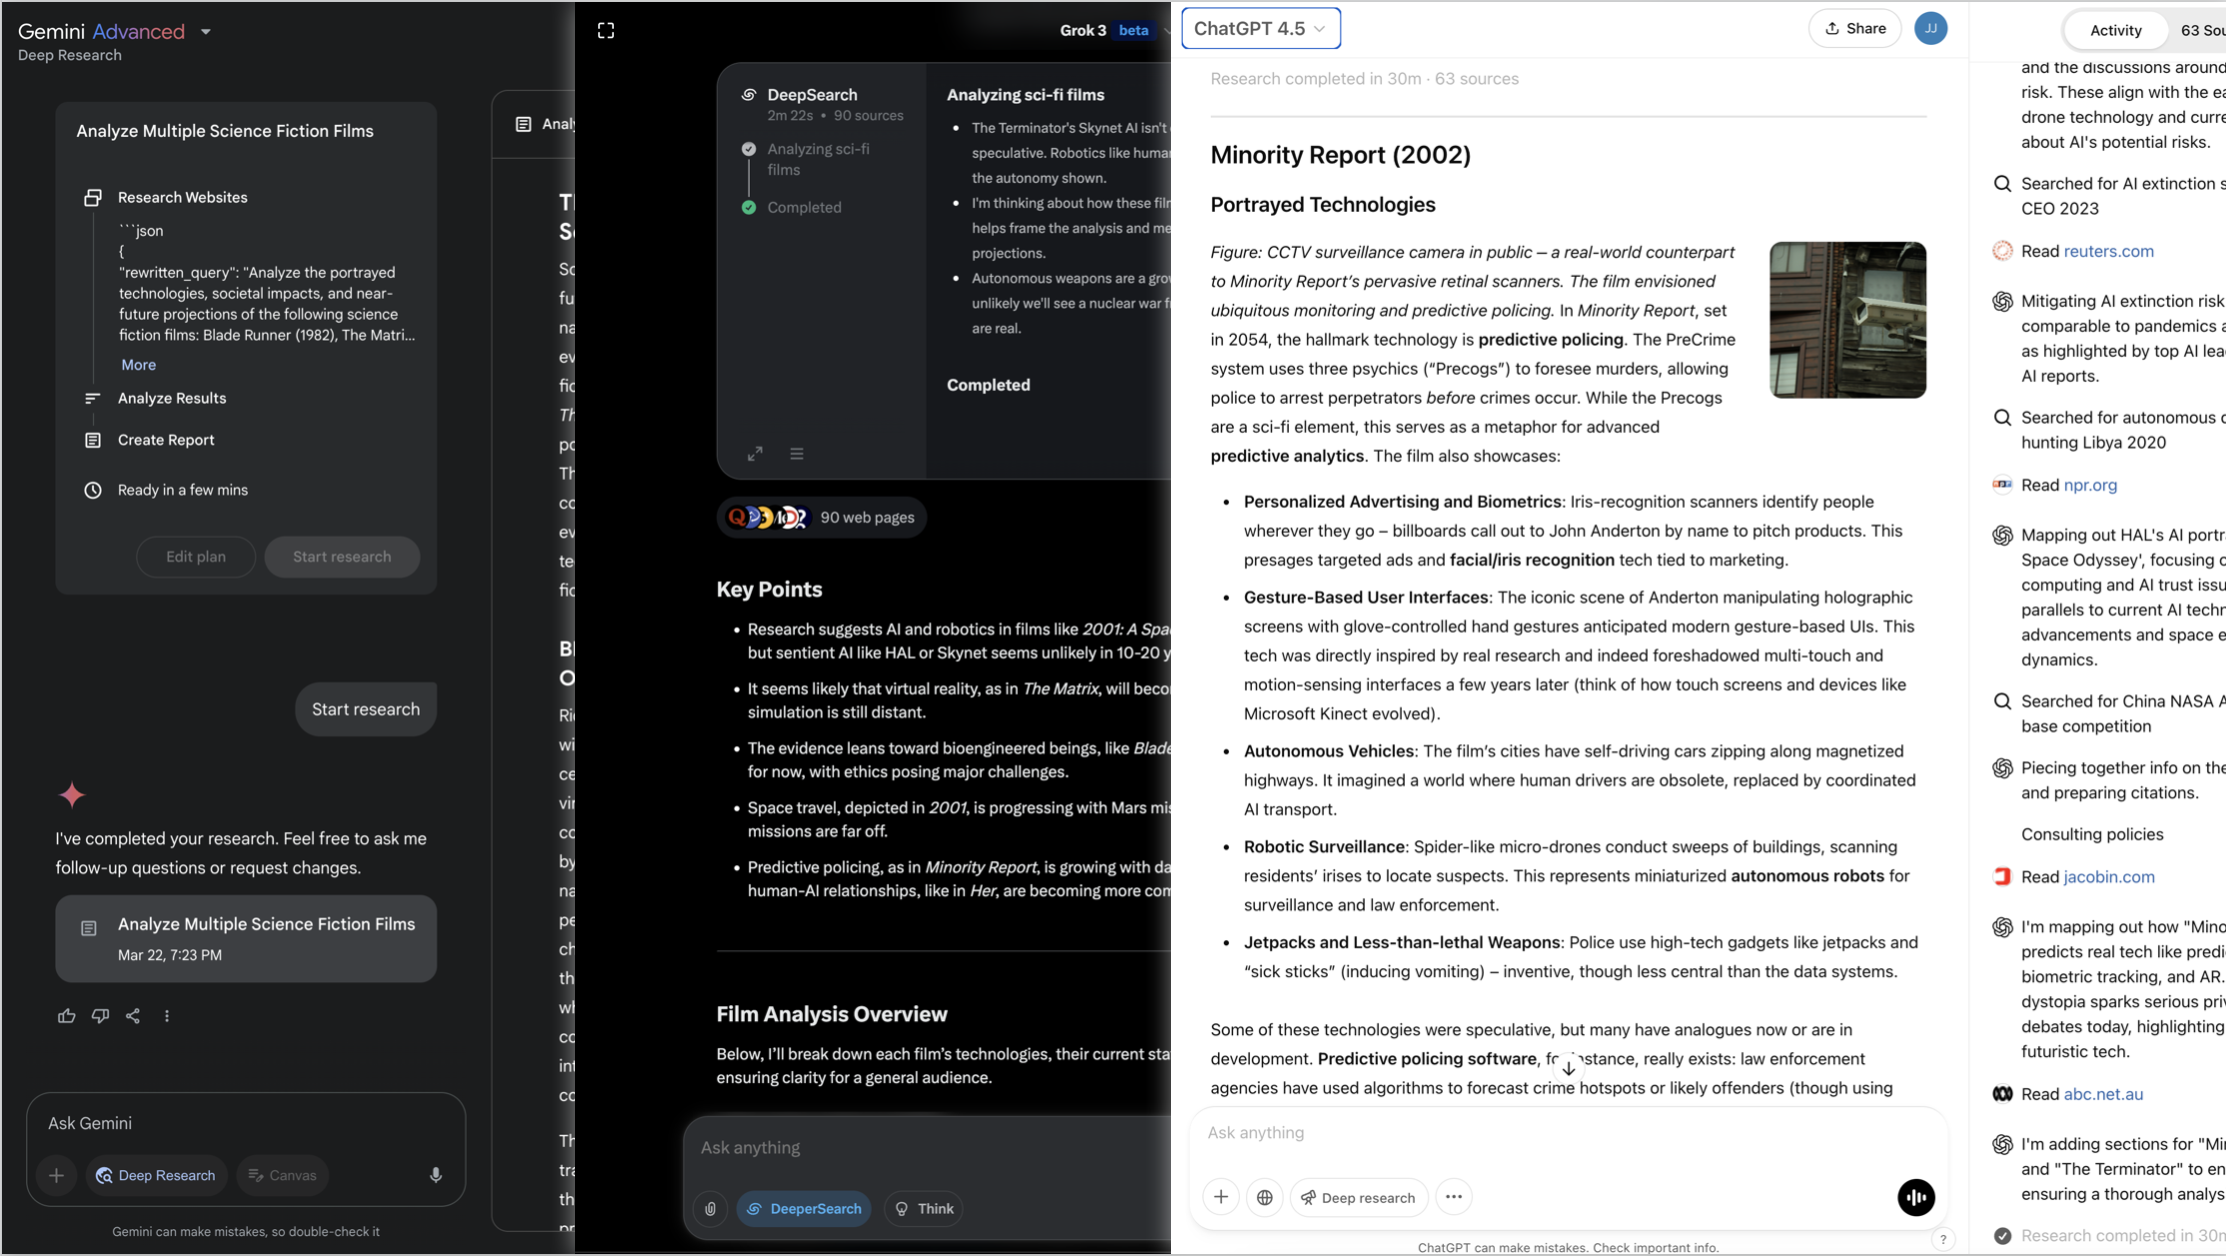Open Gemini Advanced model selector dropdown
Screen dimensions: 2226x1256
(206, 31)
